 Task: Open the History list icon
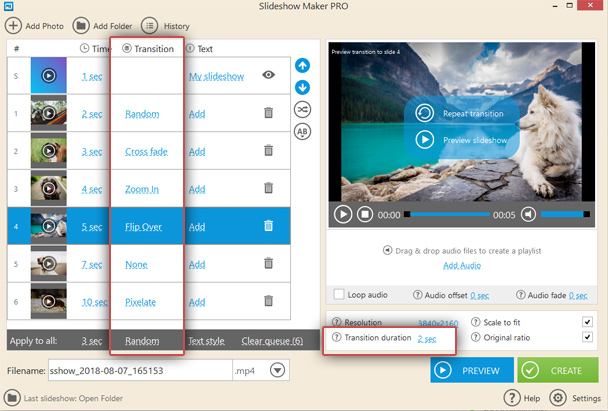coord(149,26)
